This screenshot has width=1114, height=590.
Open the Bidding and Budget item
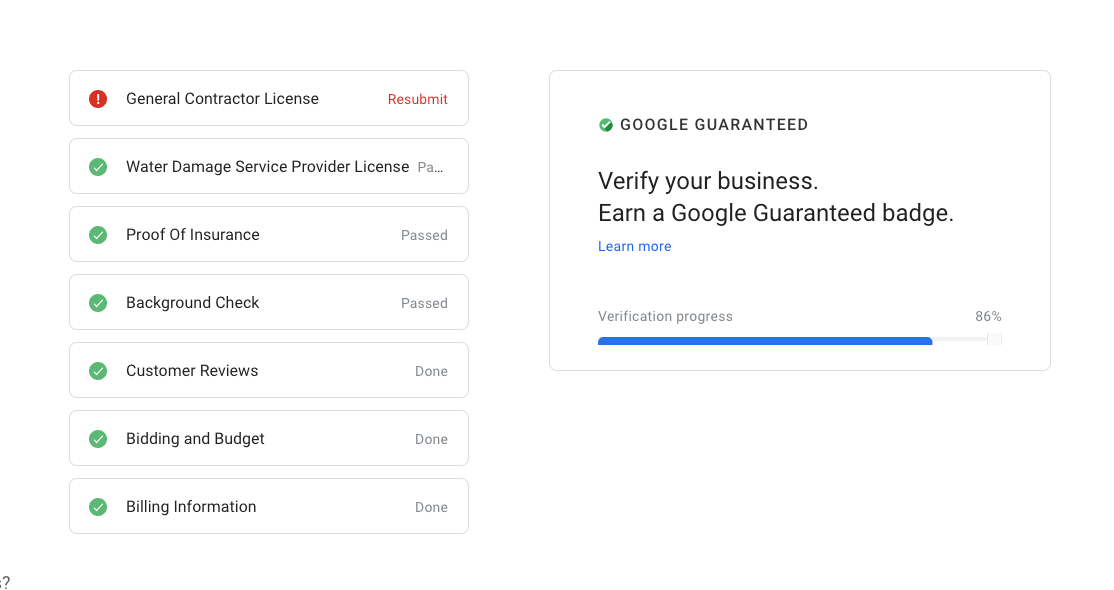[x=269, y=438]
